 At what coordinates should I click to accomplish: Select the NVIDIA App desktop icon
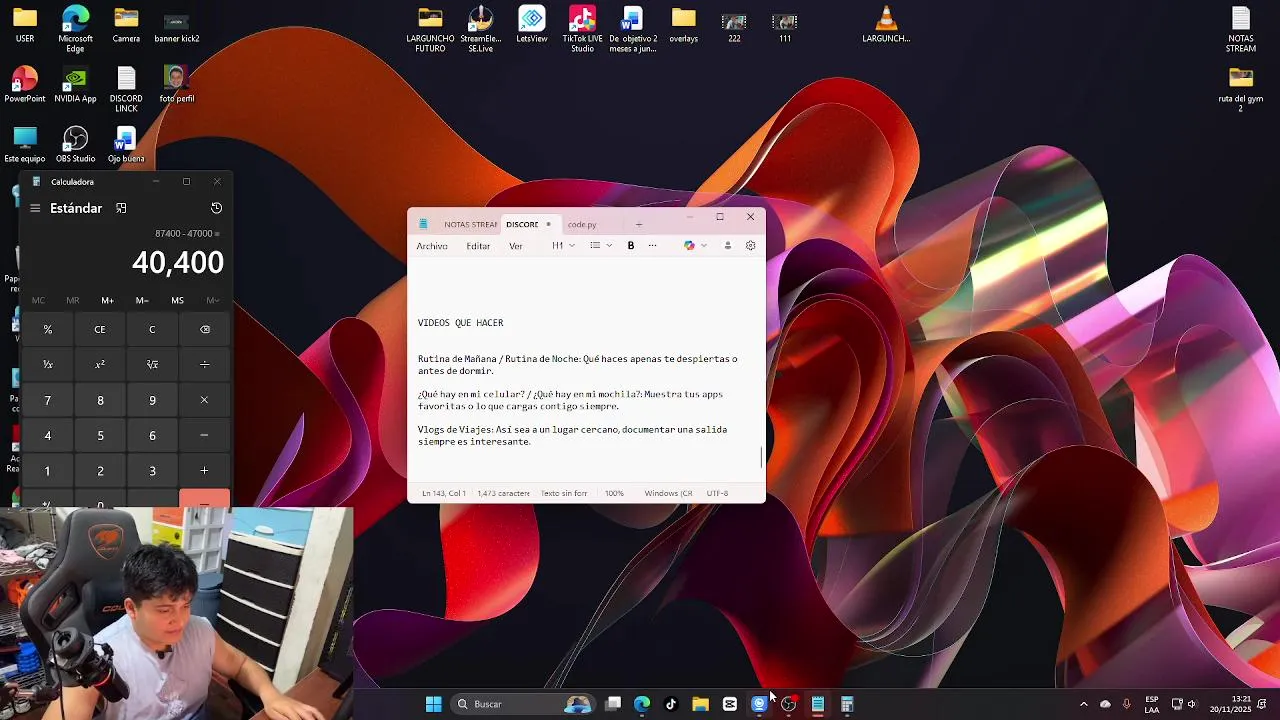click(75, 85)
